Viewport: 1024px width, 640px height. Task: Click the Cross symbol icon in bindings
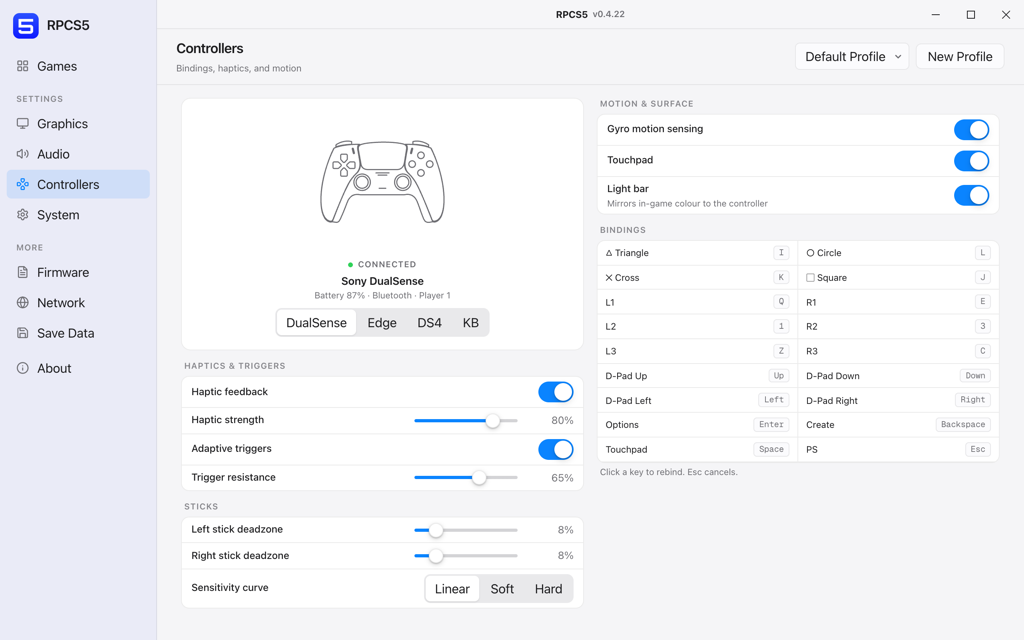pos(609,278)
